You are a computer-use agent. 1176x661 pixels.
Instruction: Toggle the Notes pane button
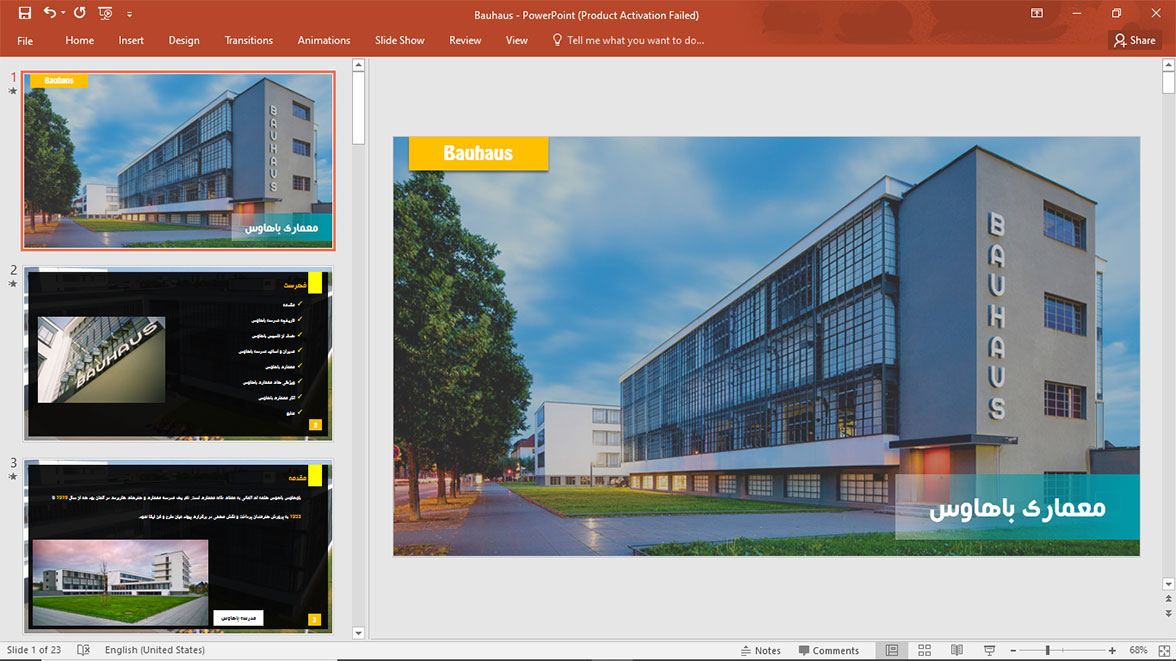click(x=760, y=650)
